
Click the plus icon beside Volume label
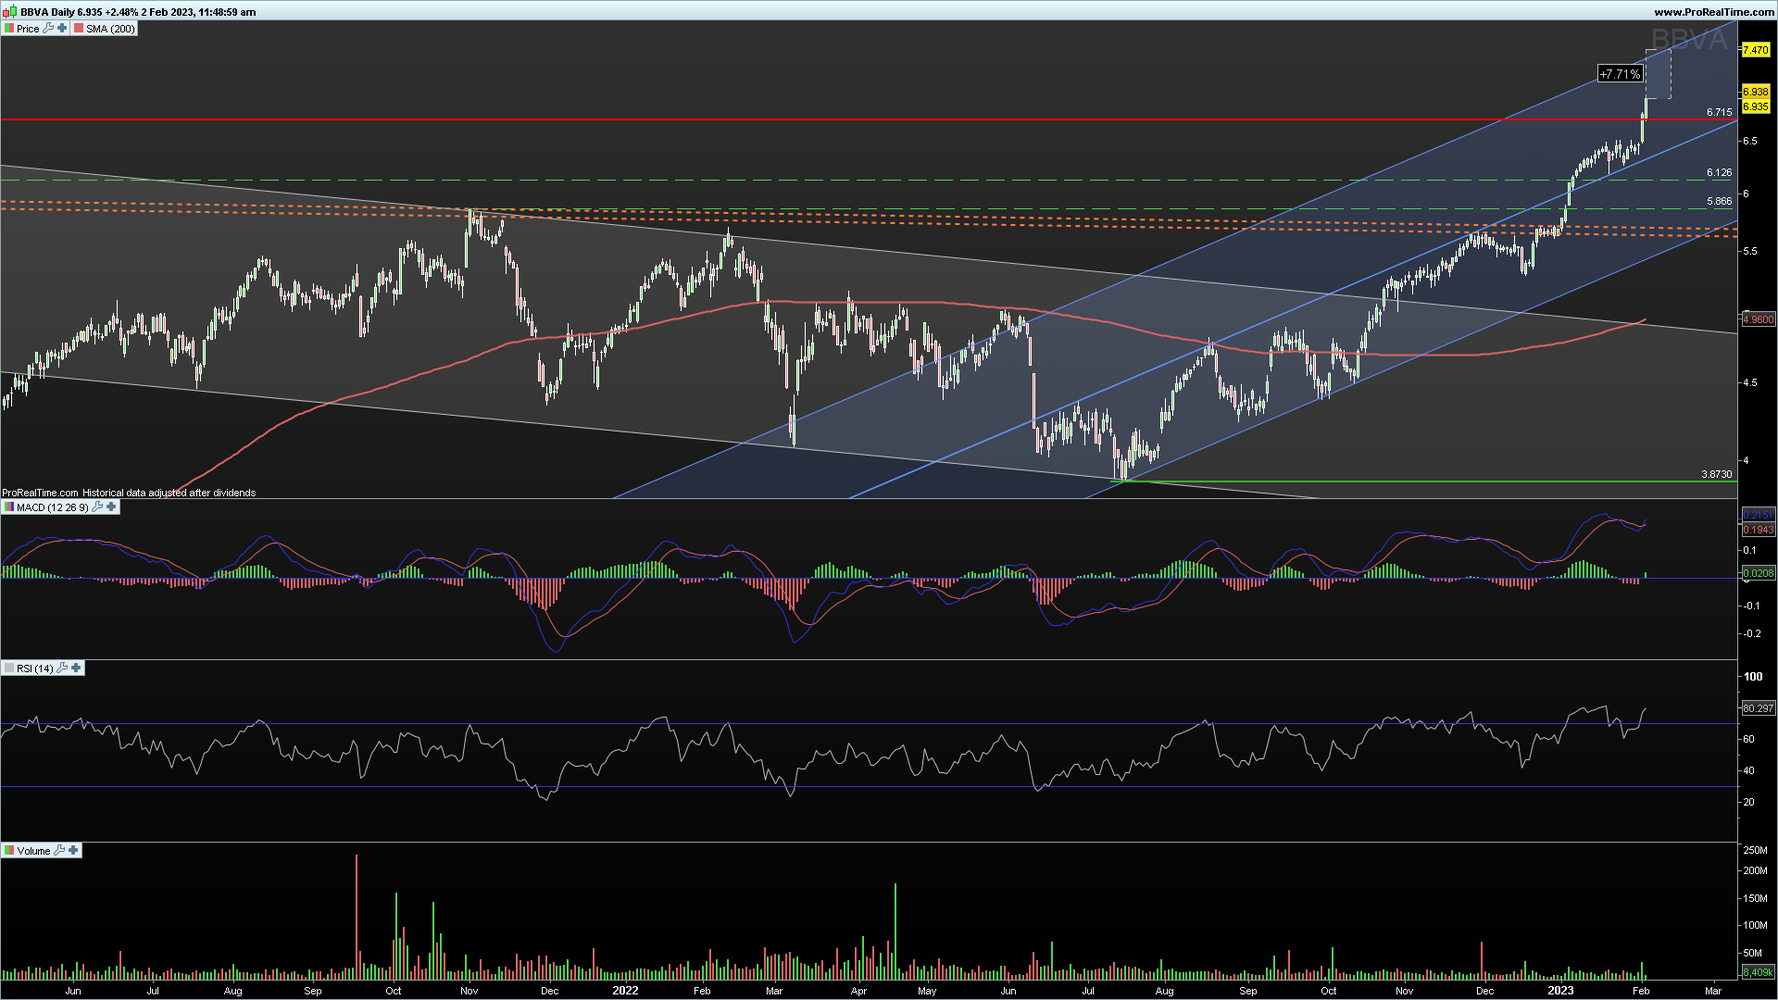coord(73,850)
